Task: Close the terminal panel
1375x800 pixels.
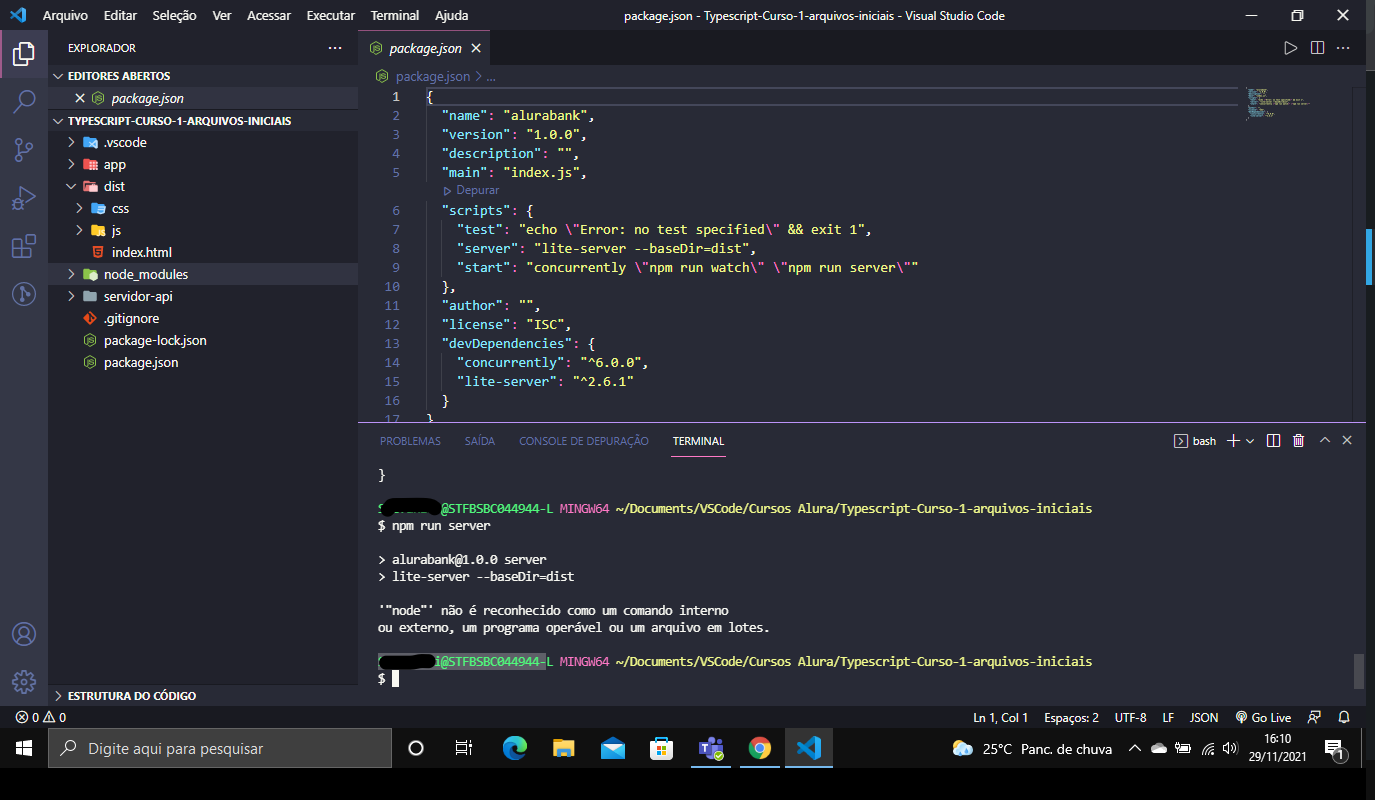Action: [1347, 441]
